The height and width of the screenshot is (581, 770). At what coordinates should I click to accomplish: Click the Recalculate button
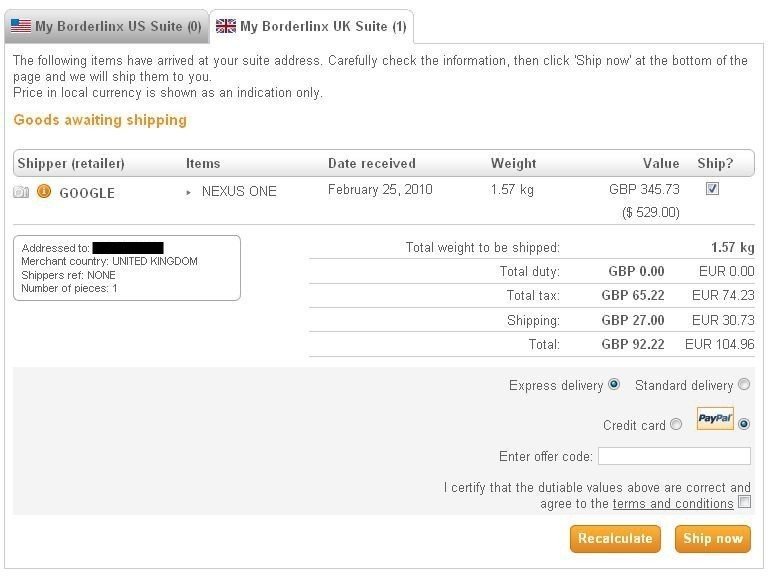point(615,538)
